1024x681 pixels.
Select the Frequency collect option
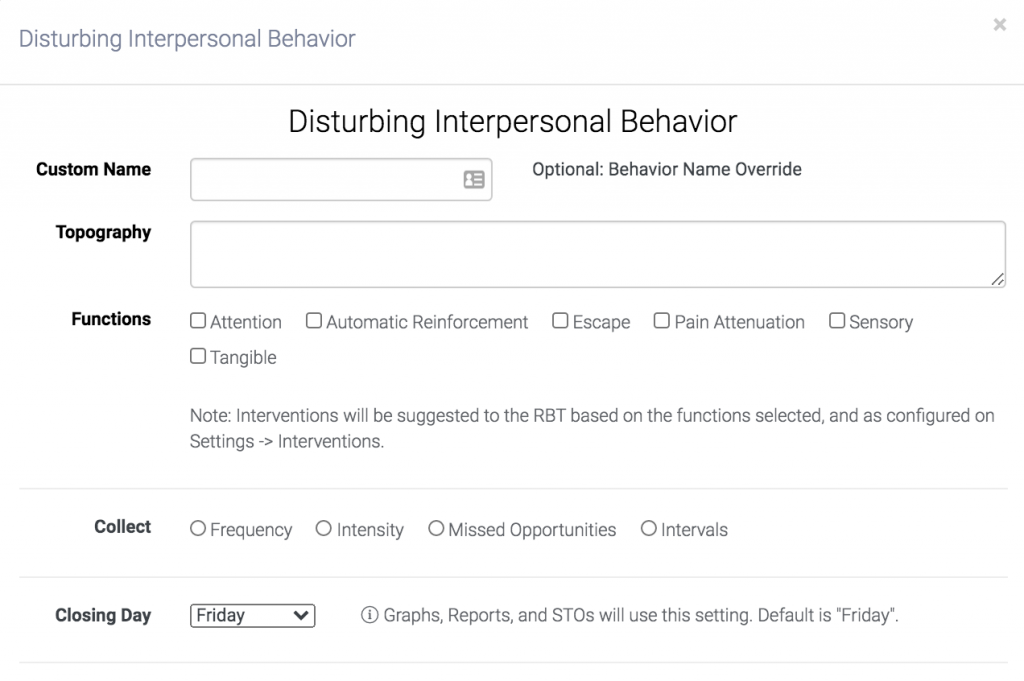click(198, 528)
